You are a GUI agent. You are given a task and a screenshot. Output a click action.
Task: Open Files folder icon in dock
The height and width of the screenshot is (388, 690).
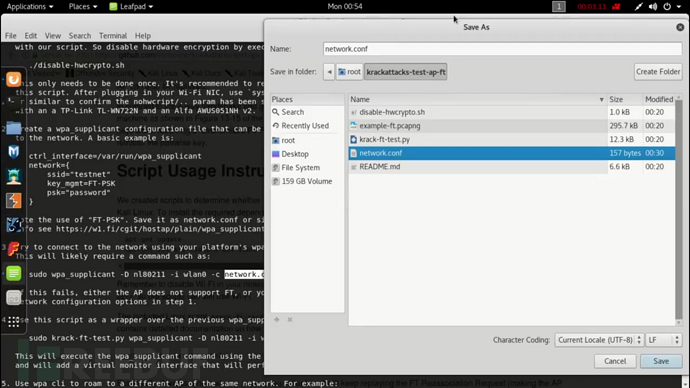[x=14, y=128]
